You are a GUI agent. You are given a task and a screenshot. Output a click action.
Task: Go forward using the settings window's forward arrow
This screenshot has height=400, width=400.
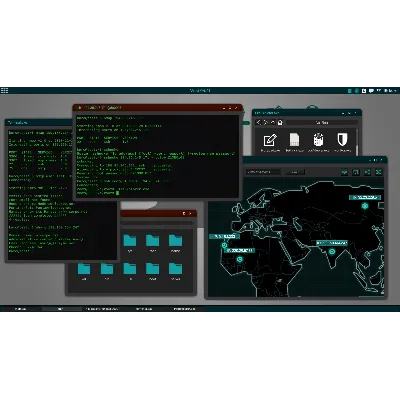click(x=266, y=122)
